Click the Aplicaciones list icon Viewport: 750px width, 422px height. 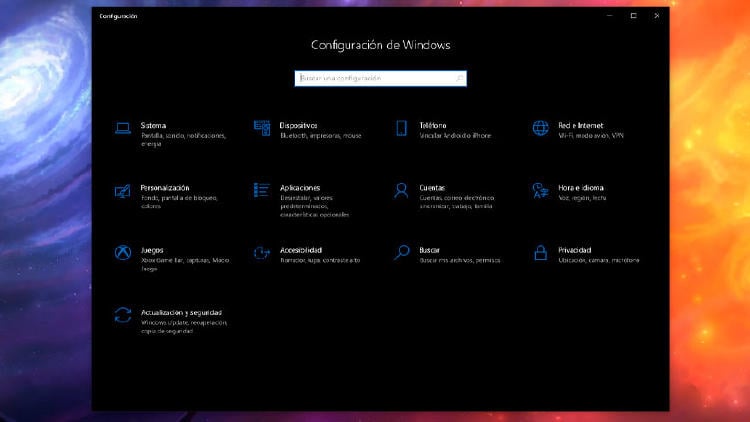262,190
